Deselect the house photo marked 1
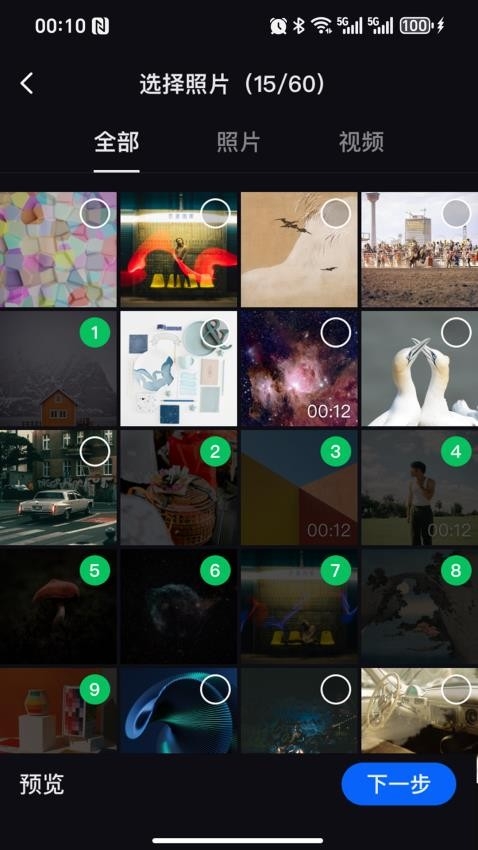 point(95,333)
